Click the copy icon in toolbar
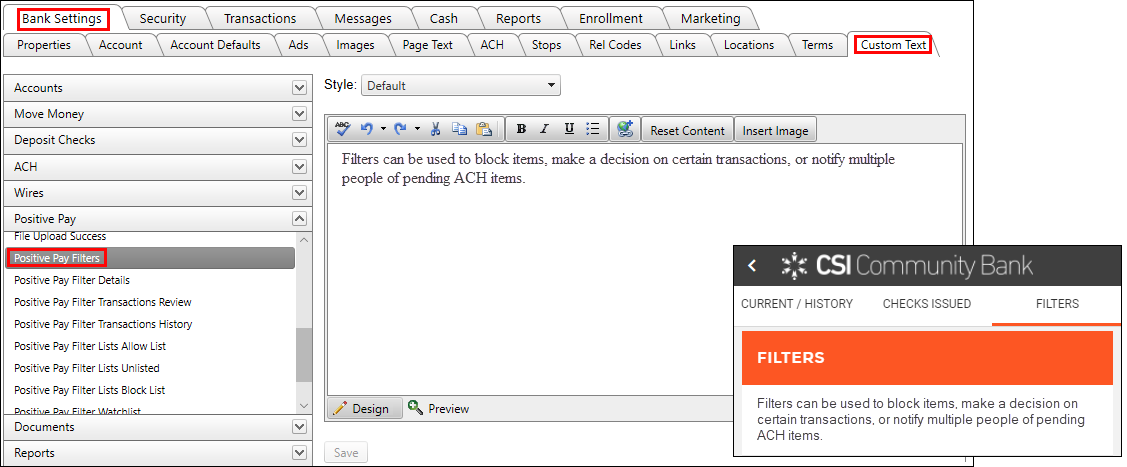The width and height of the screenshot is (1127, 467). (459, 129)
